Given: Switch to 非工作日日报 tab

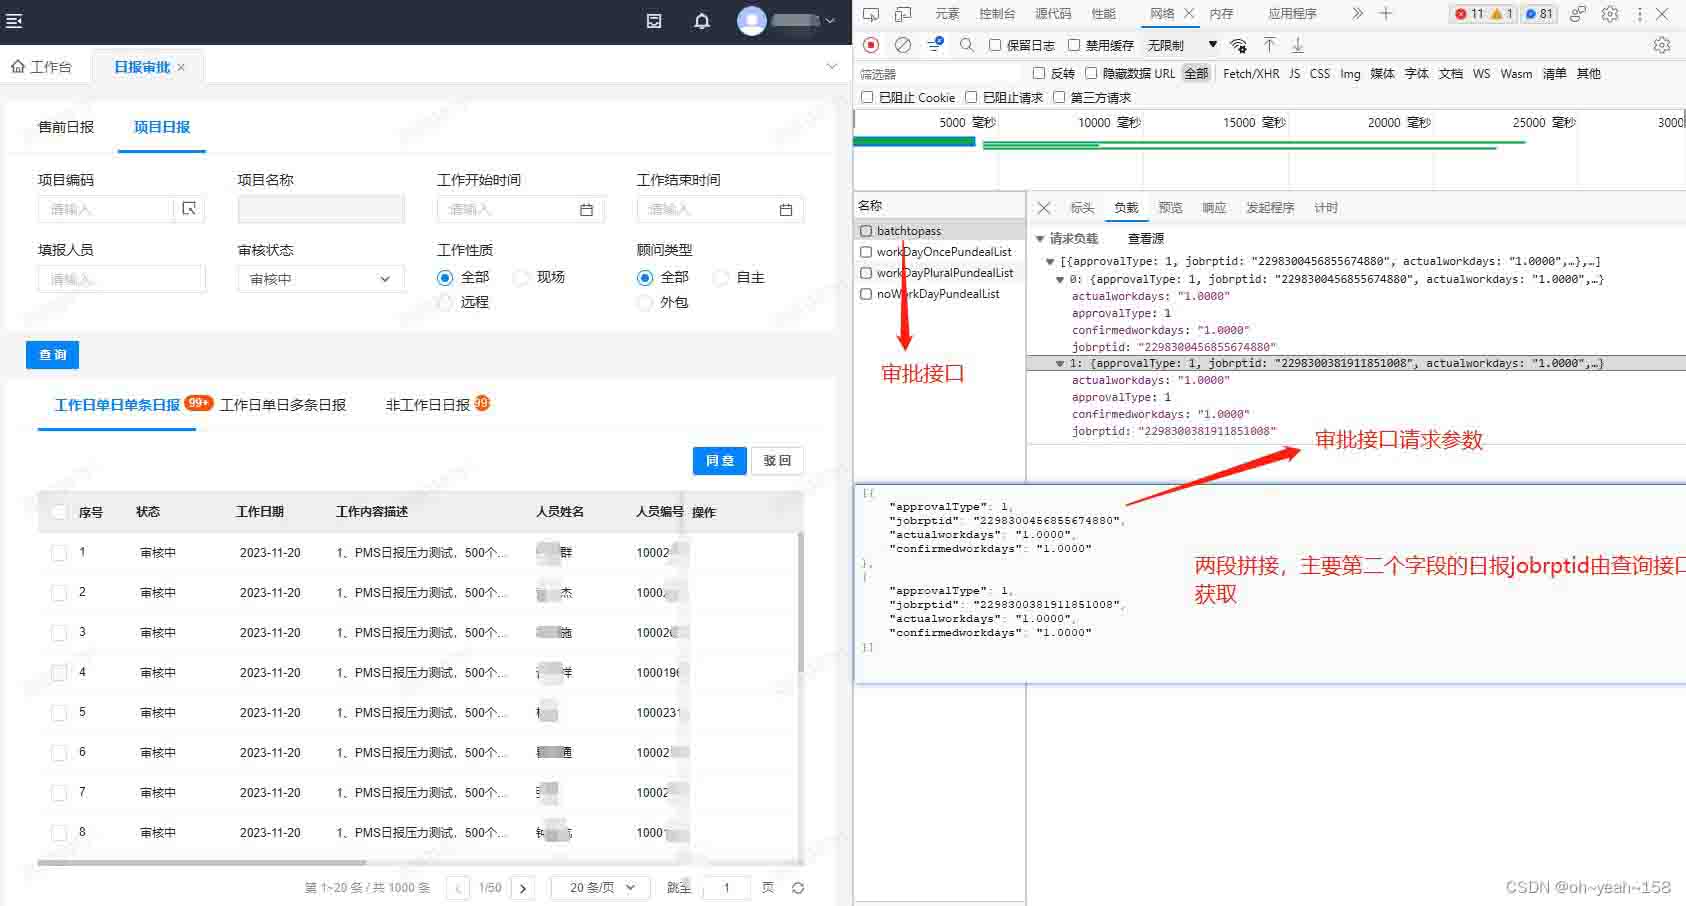Looking at the screenshot, I should pyautogui.click(x=428, y=405).
